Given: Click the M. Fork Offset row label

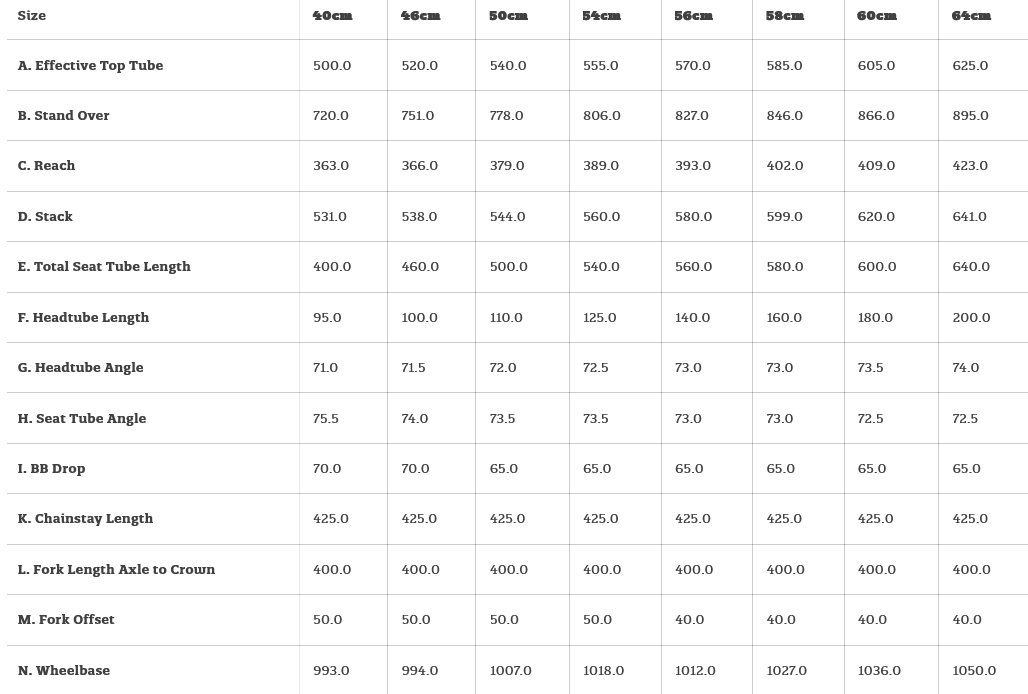Looking at the screenshot, I should (66, 620).
